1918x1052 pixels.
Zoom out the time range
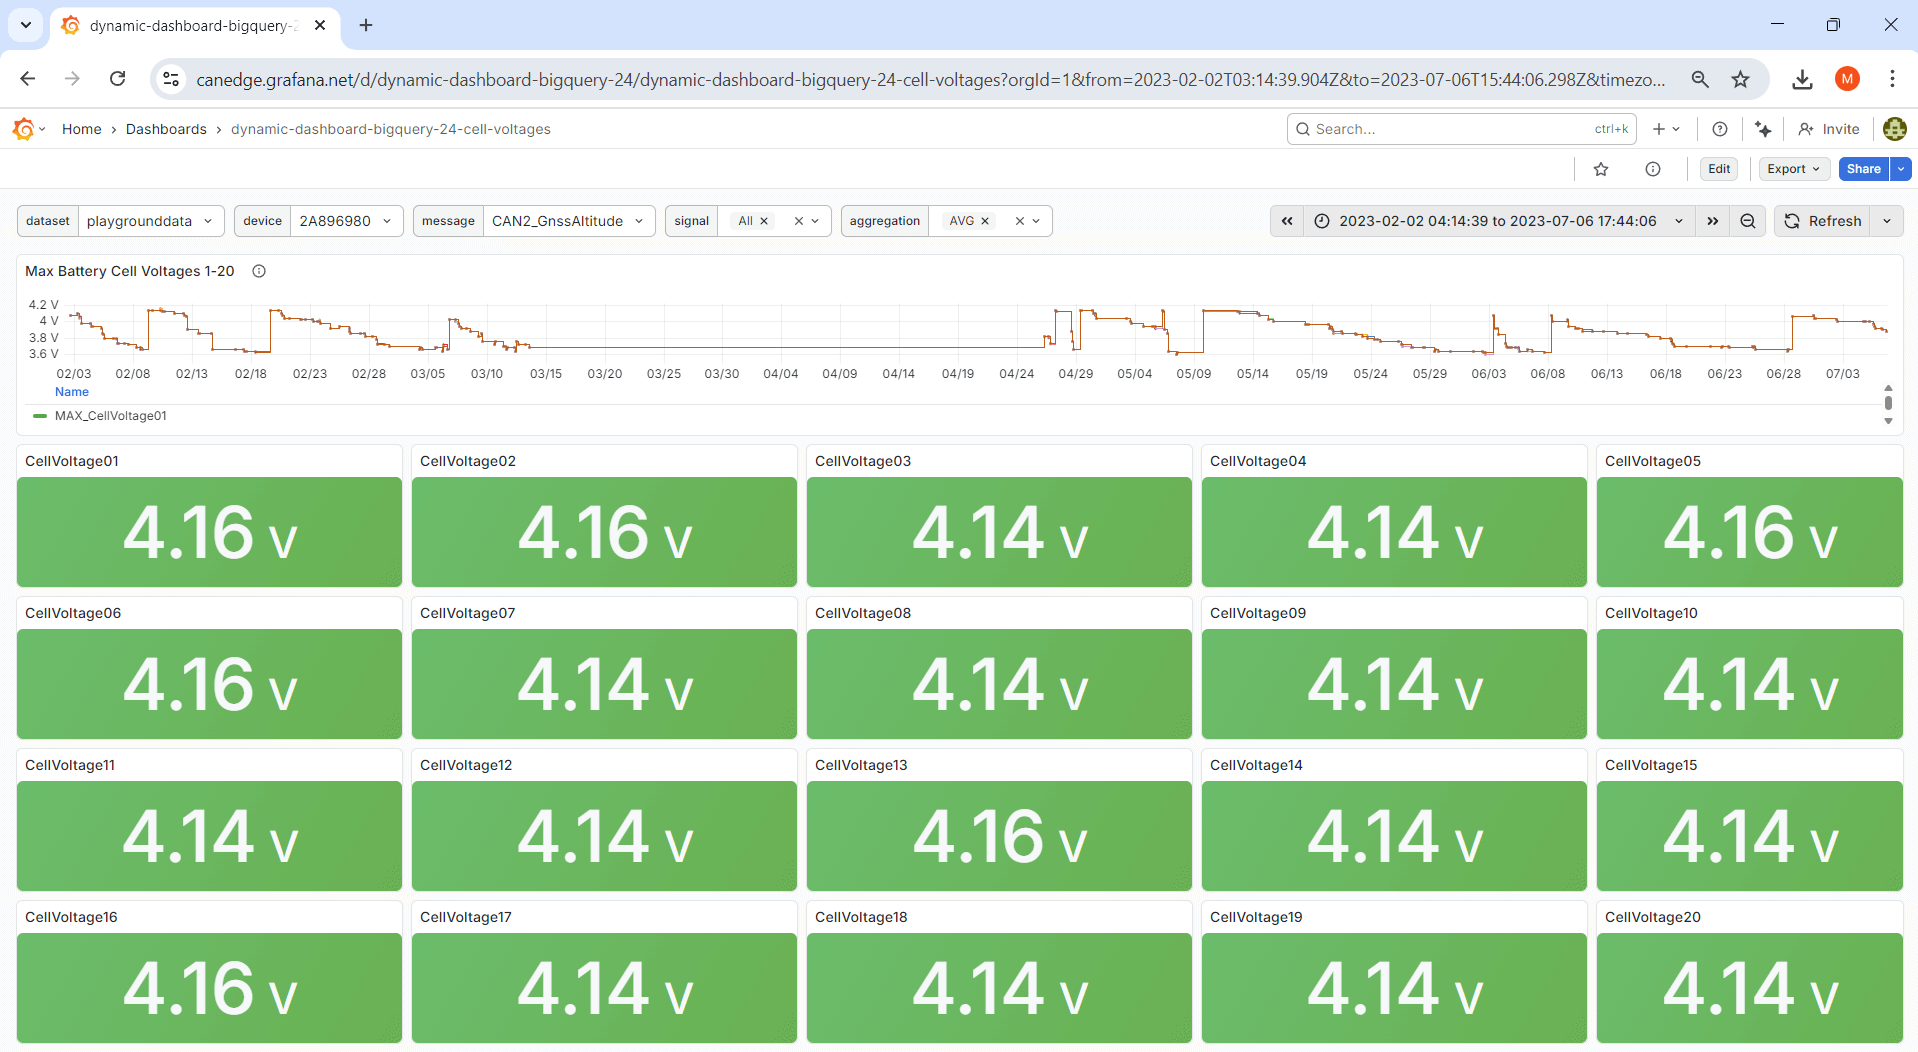(x=1748, y=221)
